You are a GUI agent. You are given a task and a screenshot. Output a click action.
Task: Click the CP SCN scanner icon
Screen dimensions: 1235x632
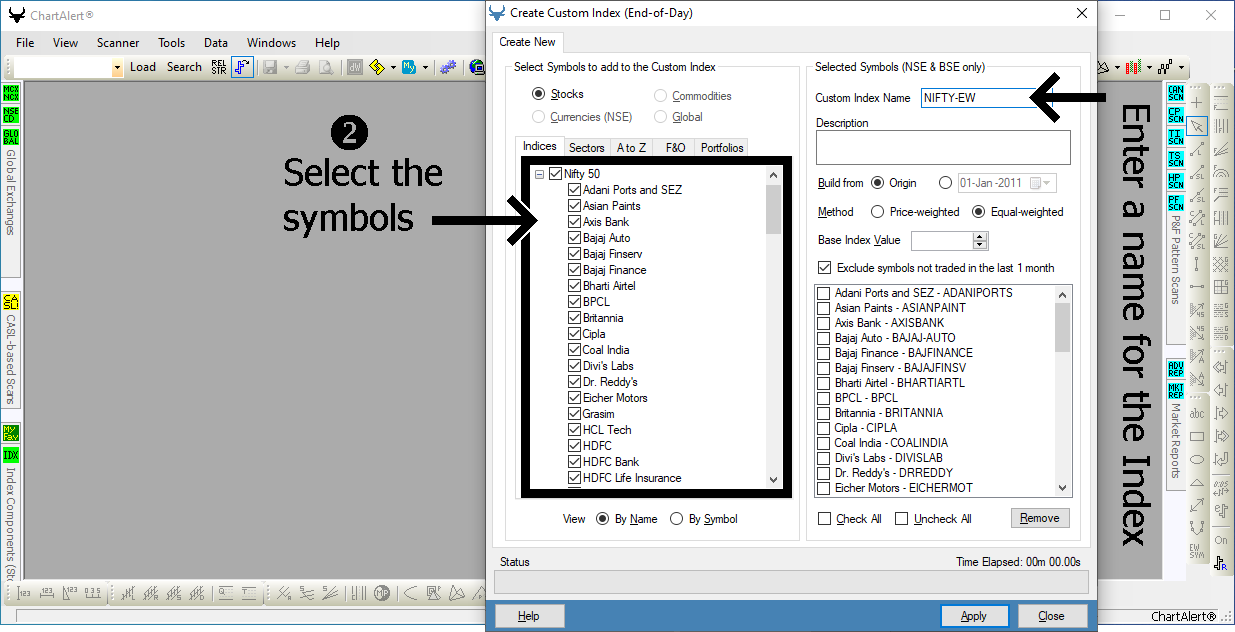1175,115
